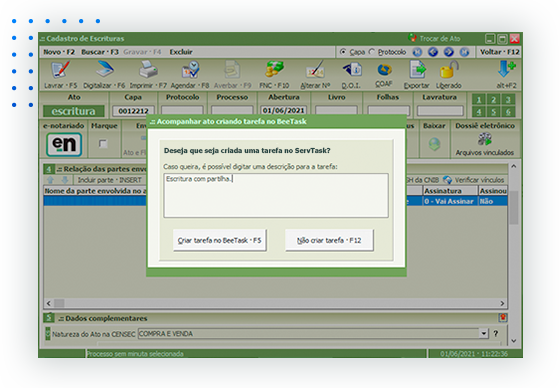Image resolution: width=560 pixels, height=388 pixels.
Task: Switch to section 1 number tab
Action: tap(479, 99)
